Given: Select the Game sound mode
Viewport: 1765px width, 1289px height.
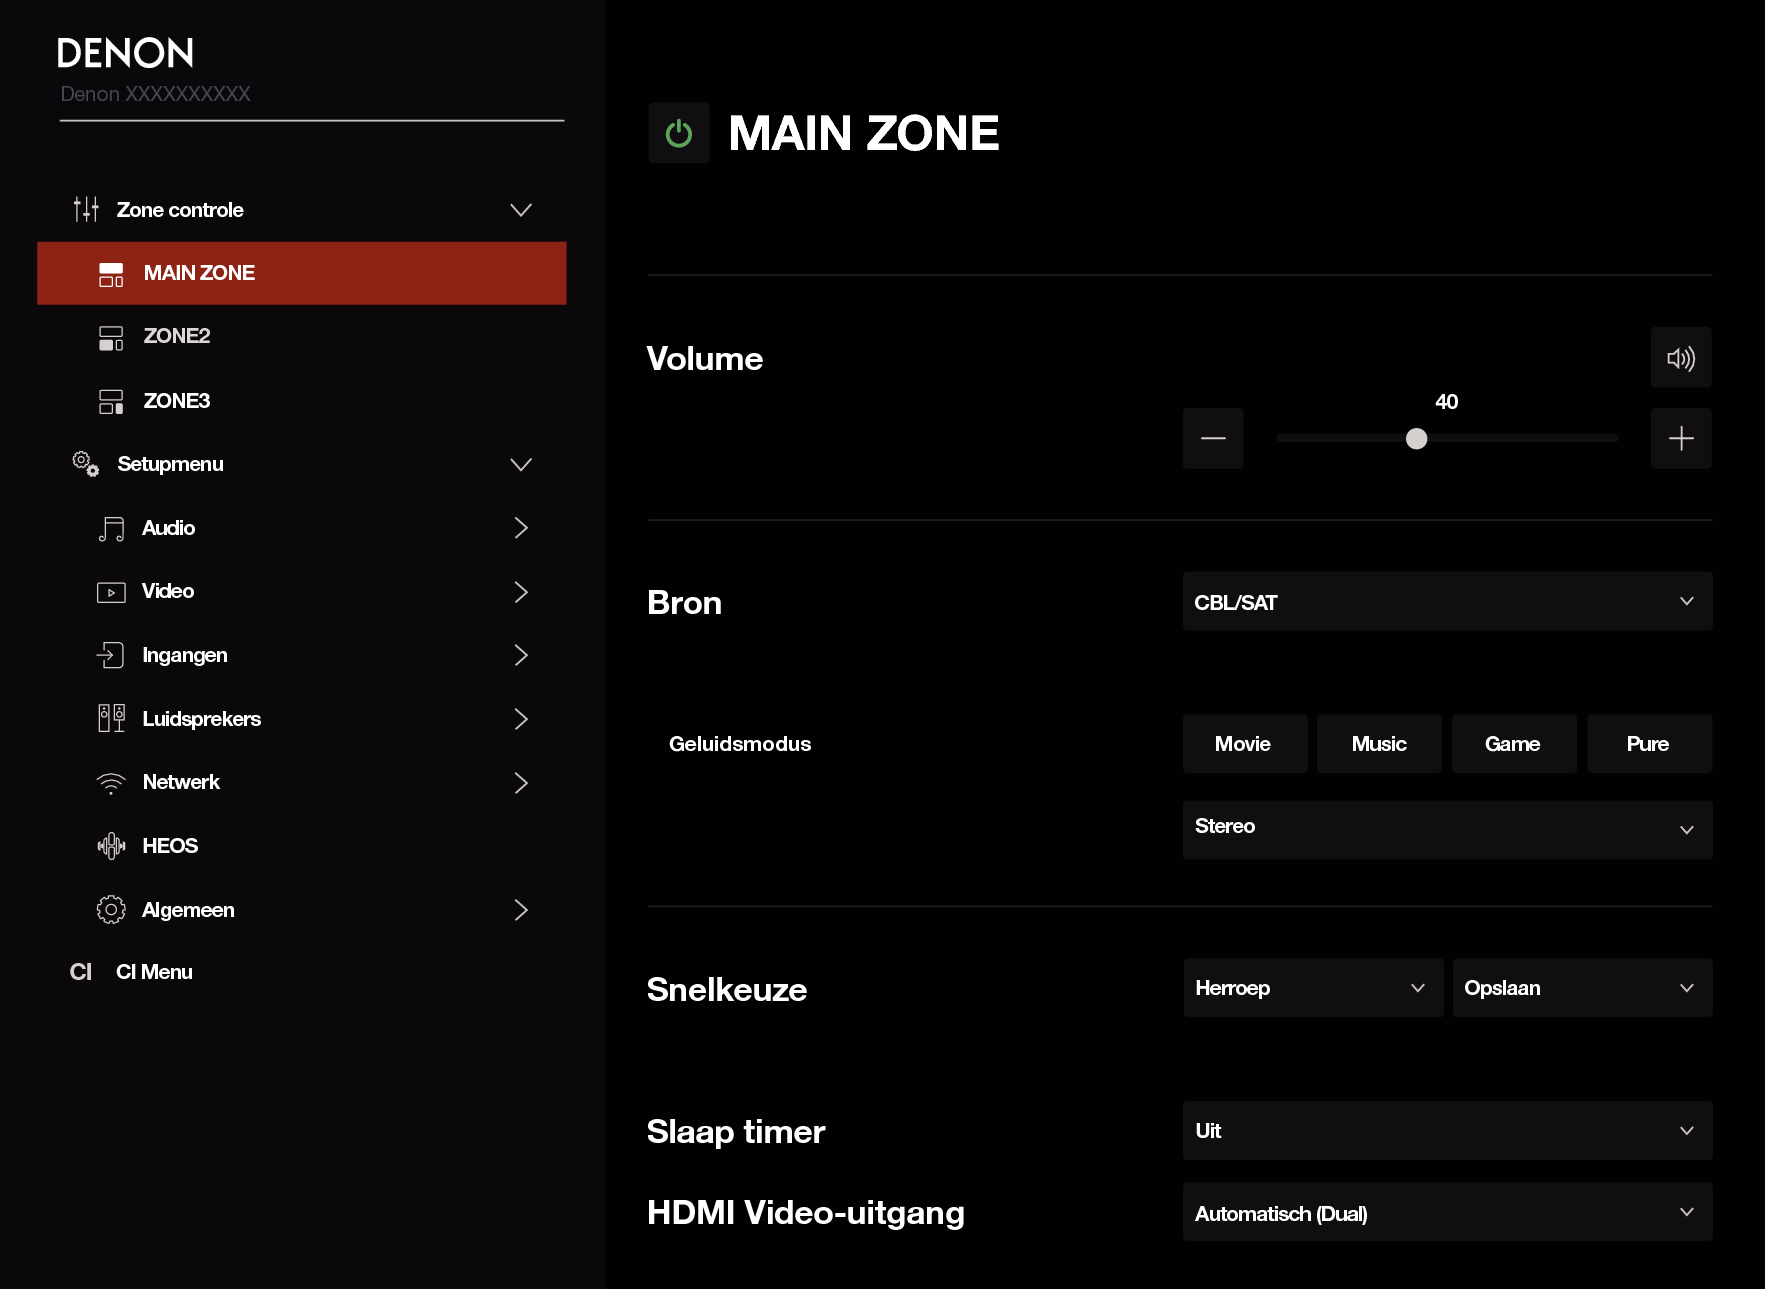Looking at the screenshot, I should [x=1513, y=744].
